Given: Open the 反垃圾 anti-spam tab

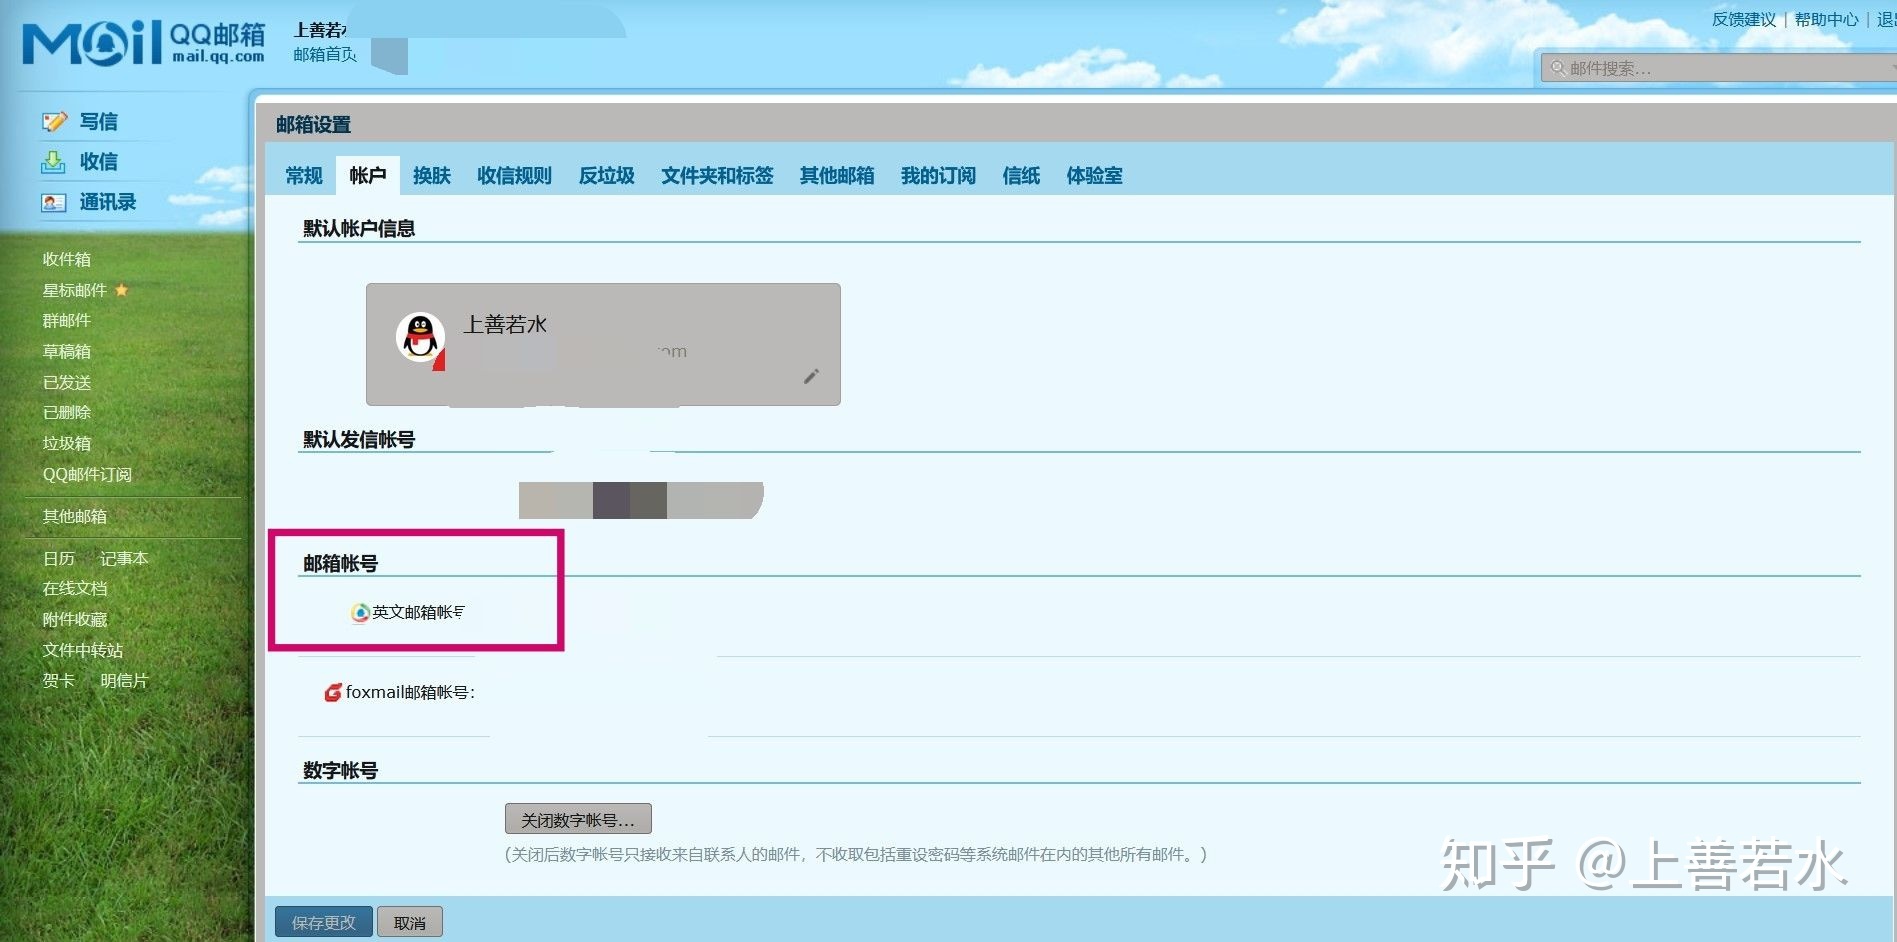Looking at the screenshot, I should 605,175.
